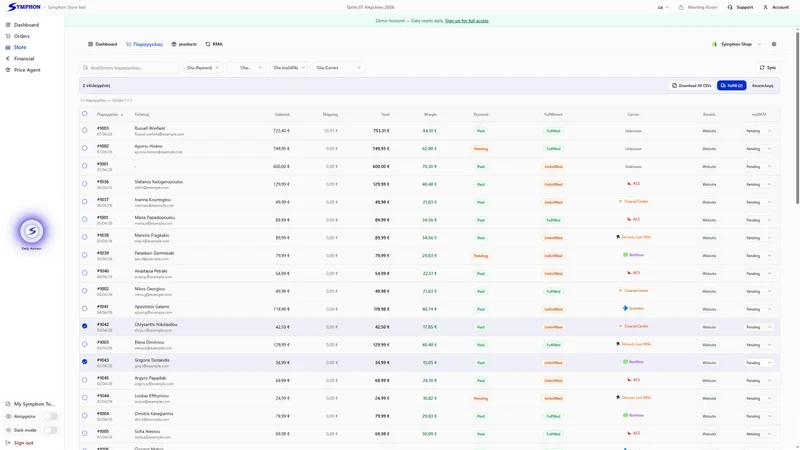
Task: Click the Website channel badge for Ayumu Hirano
Action: 709,149
